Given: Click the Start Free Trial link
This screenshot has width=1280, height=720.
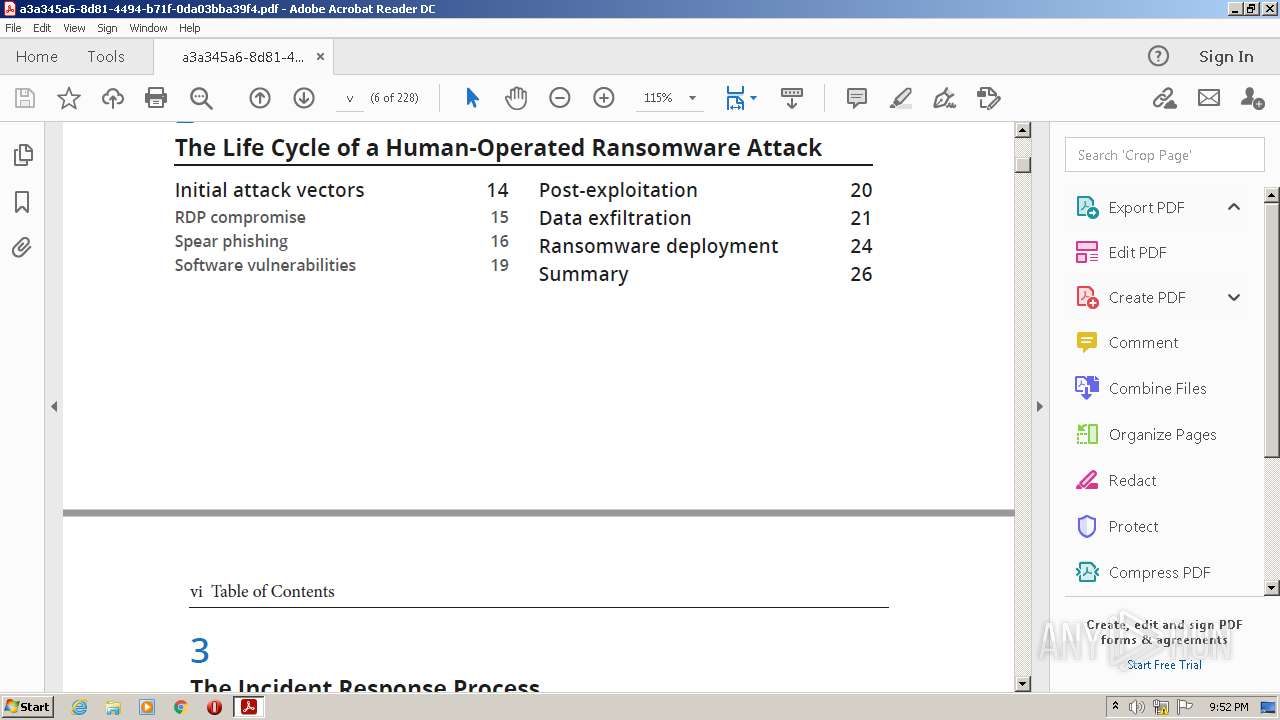Looking at the screenshot, I should pos(1164,665).
